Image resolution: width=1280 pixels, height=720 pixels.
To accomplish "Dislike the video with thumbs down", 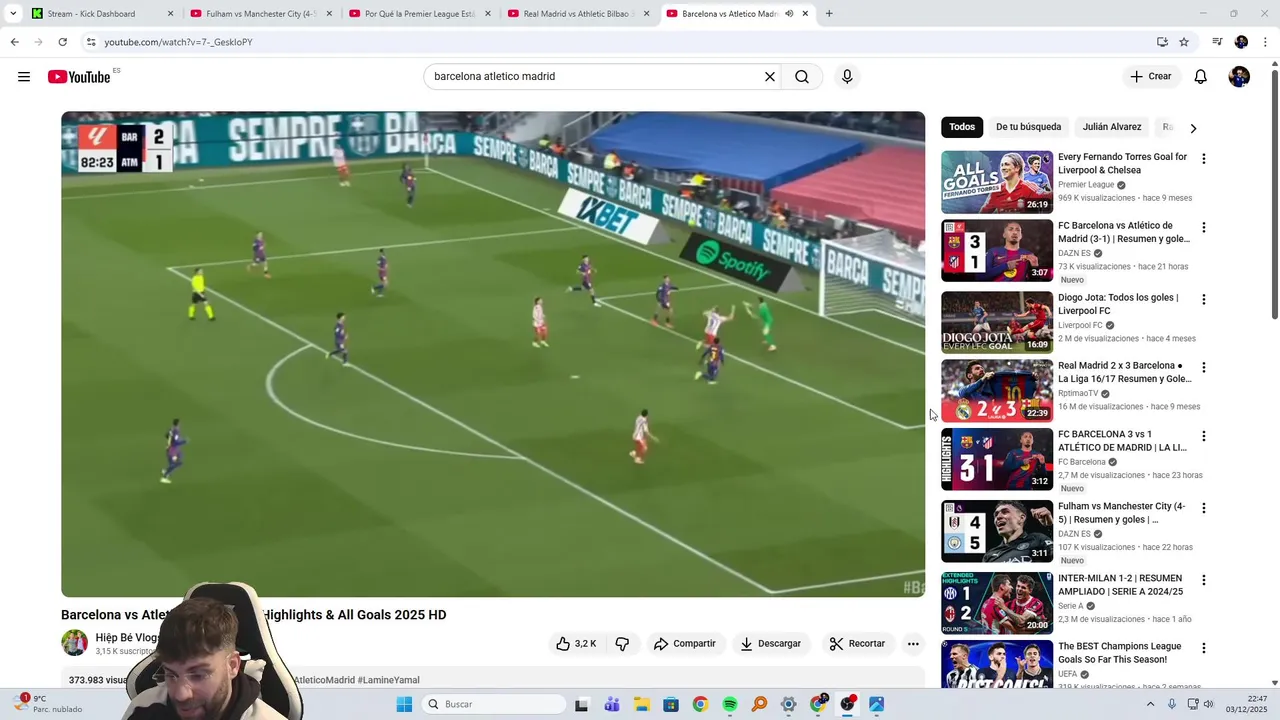I will point(622,644).
